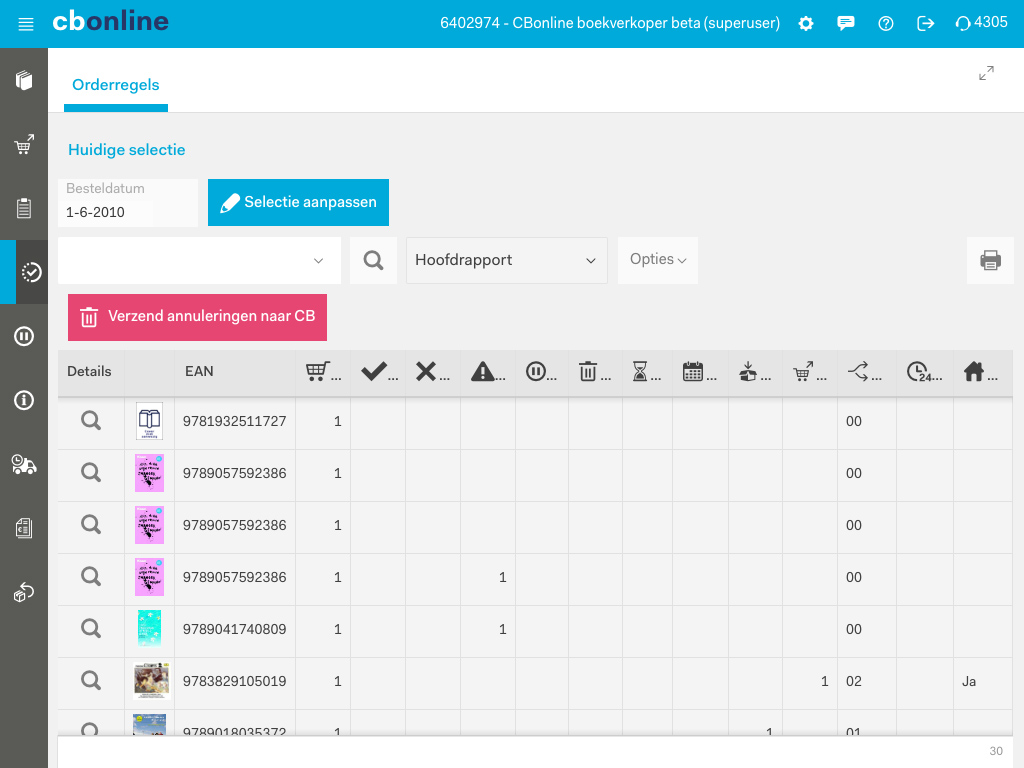Click the EAN column header
This screenshot has width=1024, height=768.
(x=199, y=372)
